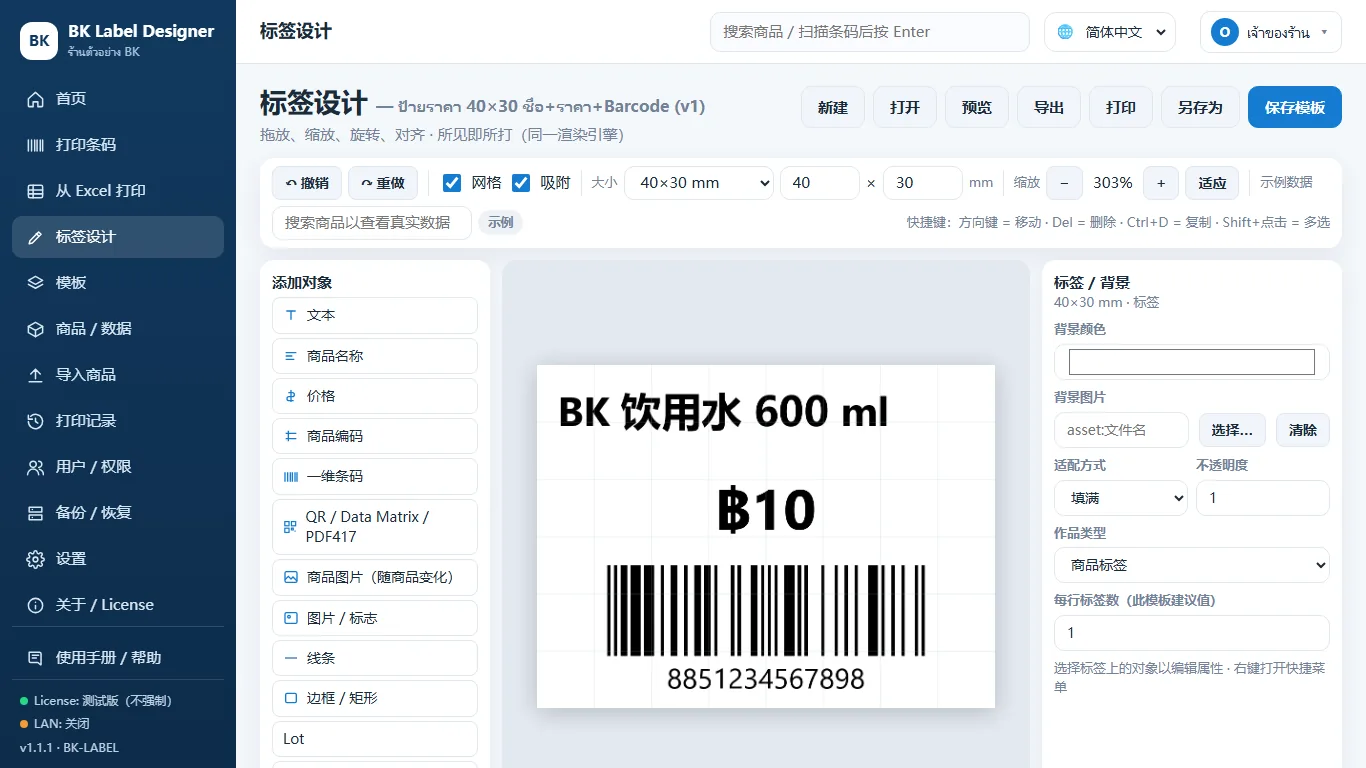Go to 模板 in the sidebar
This screenshot has height=768, width=1366.
[118, 283]
